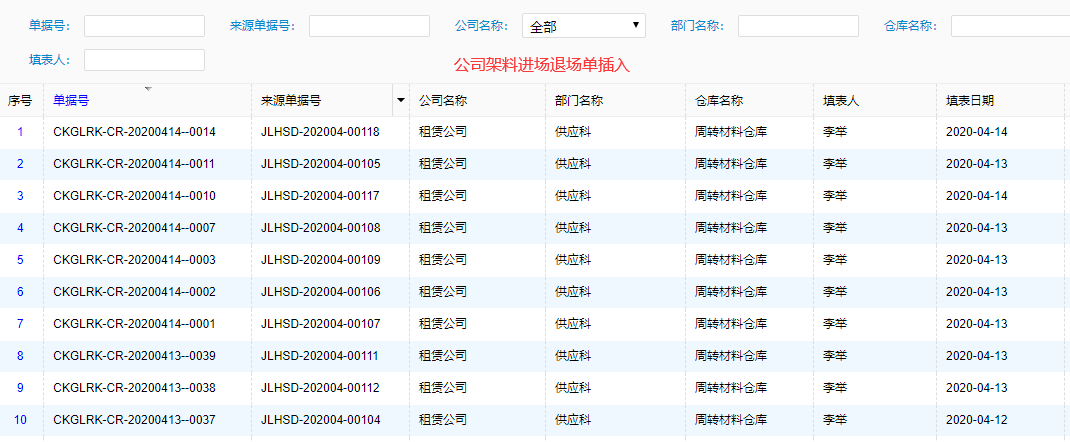1070x442 pixels.
Task: Open row number 3 link
Action: pos(20,196)
